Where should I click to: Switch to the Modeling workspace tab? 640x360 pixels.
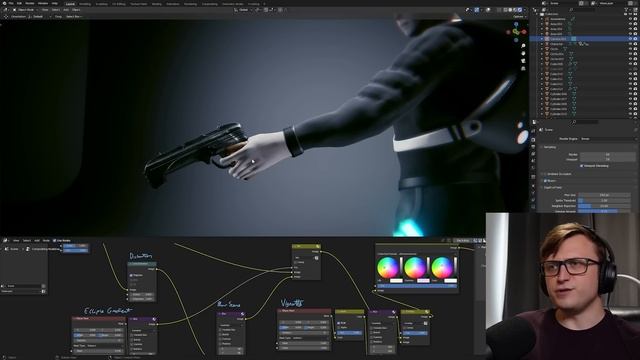[85, 4]
